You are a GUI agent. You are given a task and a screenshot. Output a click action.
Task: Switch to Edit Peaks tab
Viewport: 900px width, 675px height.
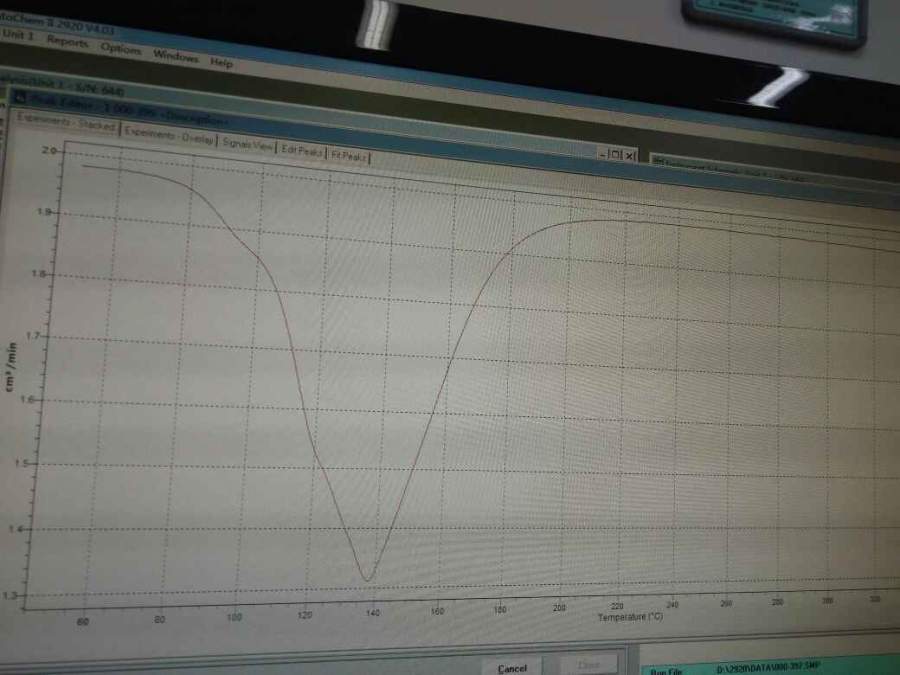click(302, 151)
